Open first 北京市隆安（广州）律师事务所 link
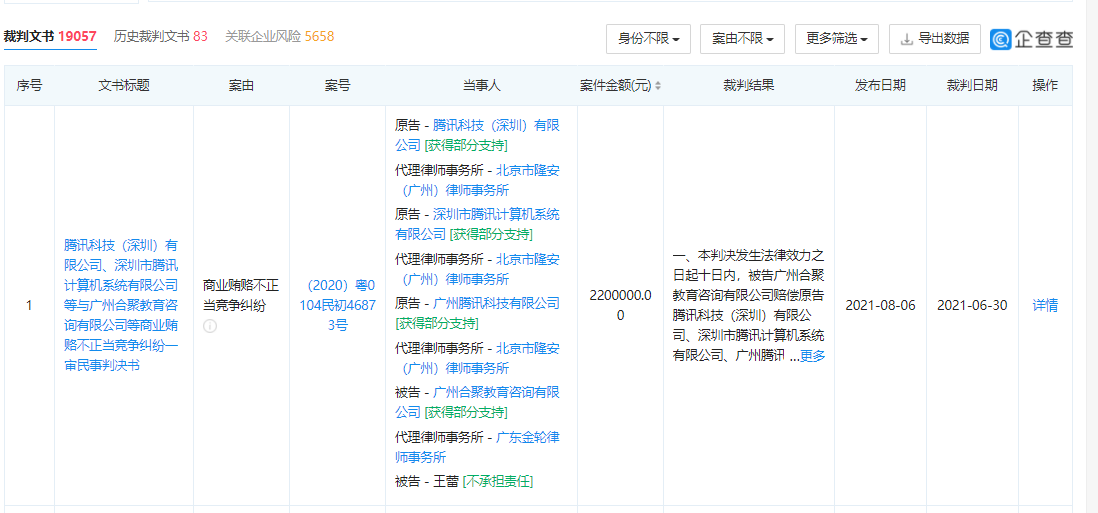Screen dimensions: 1098x513 478,180
